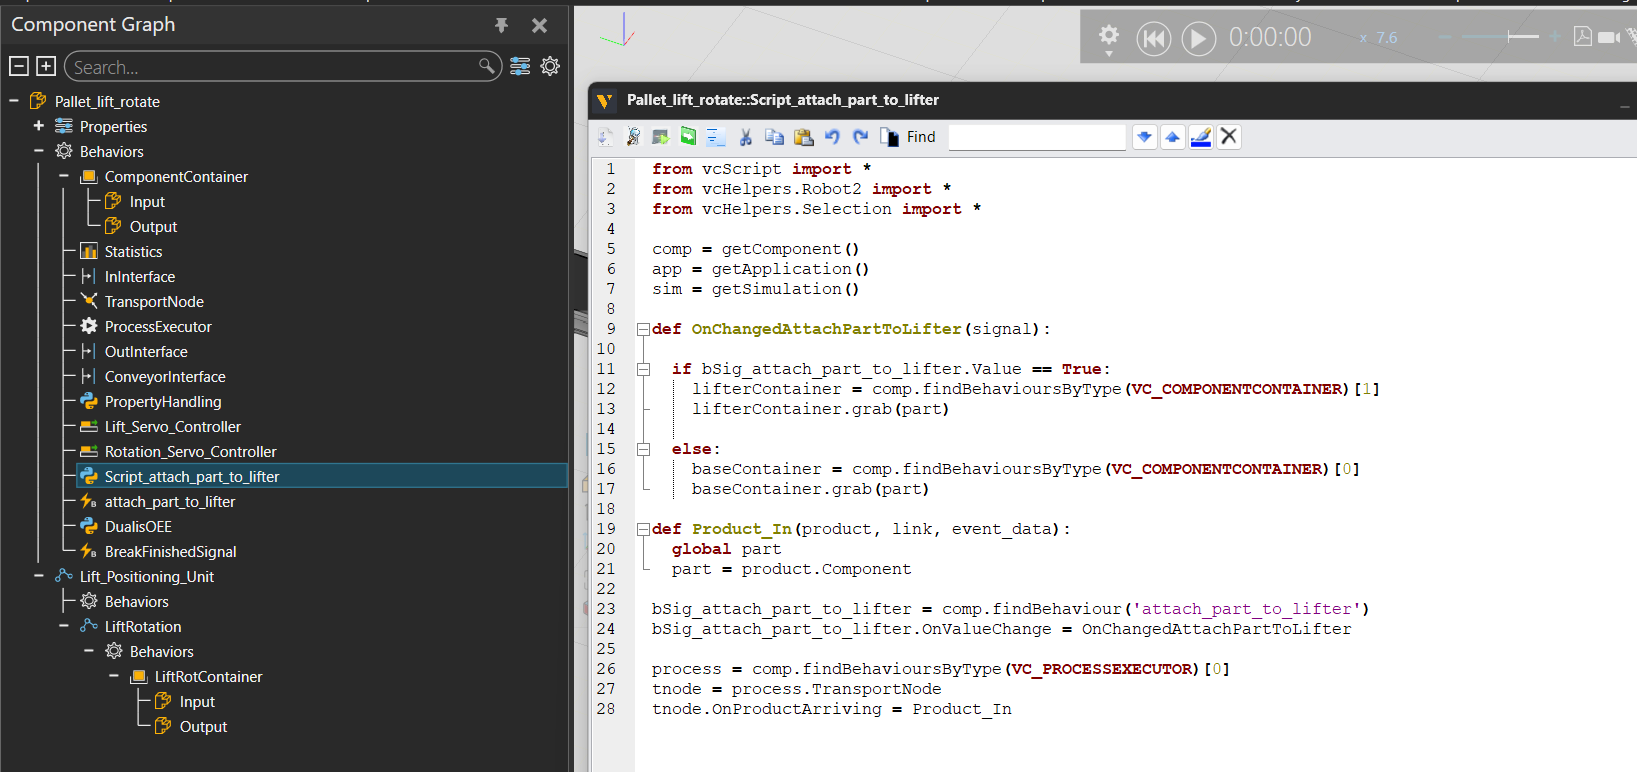Open simulation settings gear dropdown
The width and height of the screenshot is (1637, 772).
[1108, 39]
